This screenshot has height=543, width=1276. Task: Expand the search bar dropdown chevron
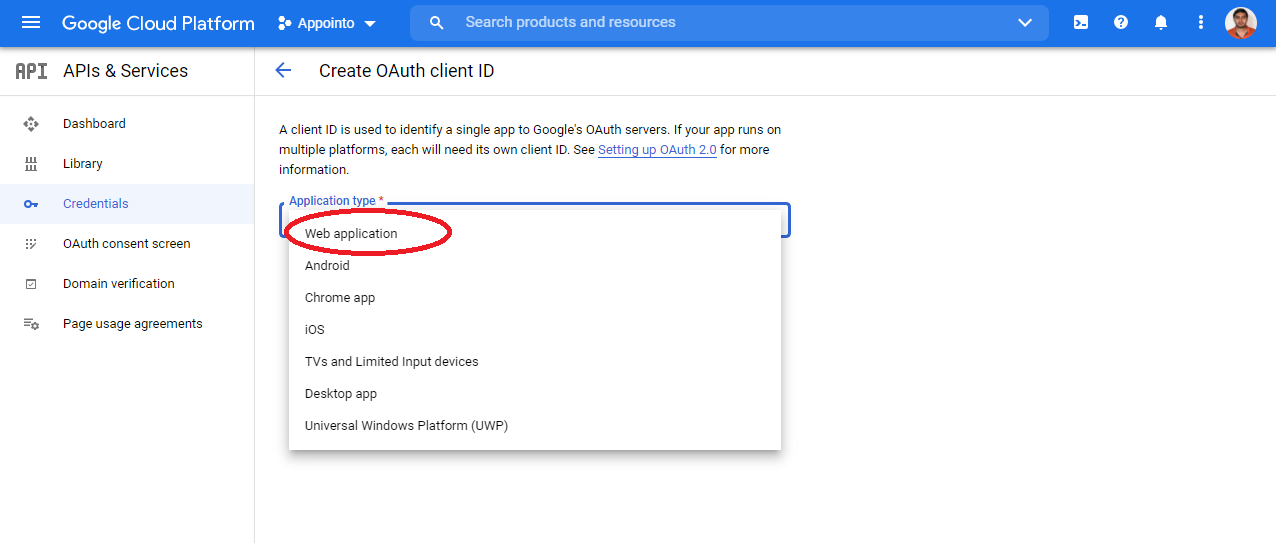tap(1025, 23)
